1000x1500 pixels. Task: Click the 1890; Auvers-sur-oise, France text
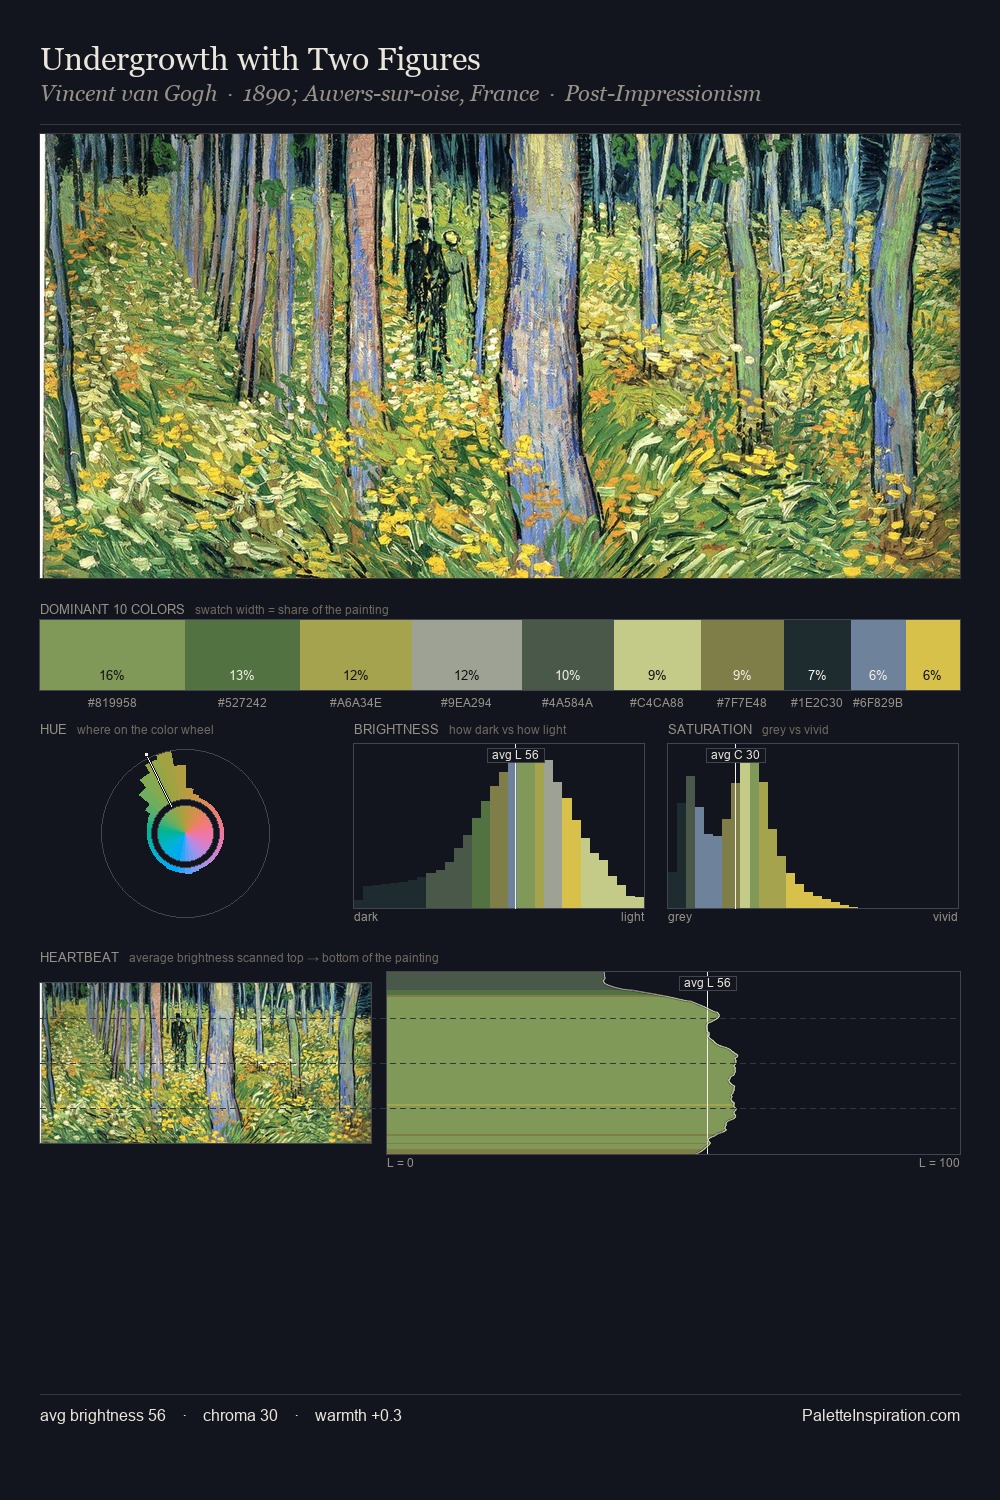click(391, 94)
